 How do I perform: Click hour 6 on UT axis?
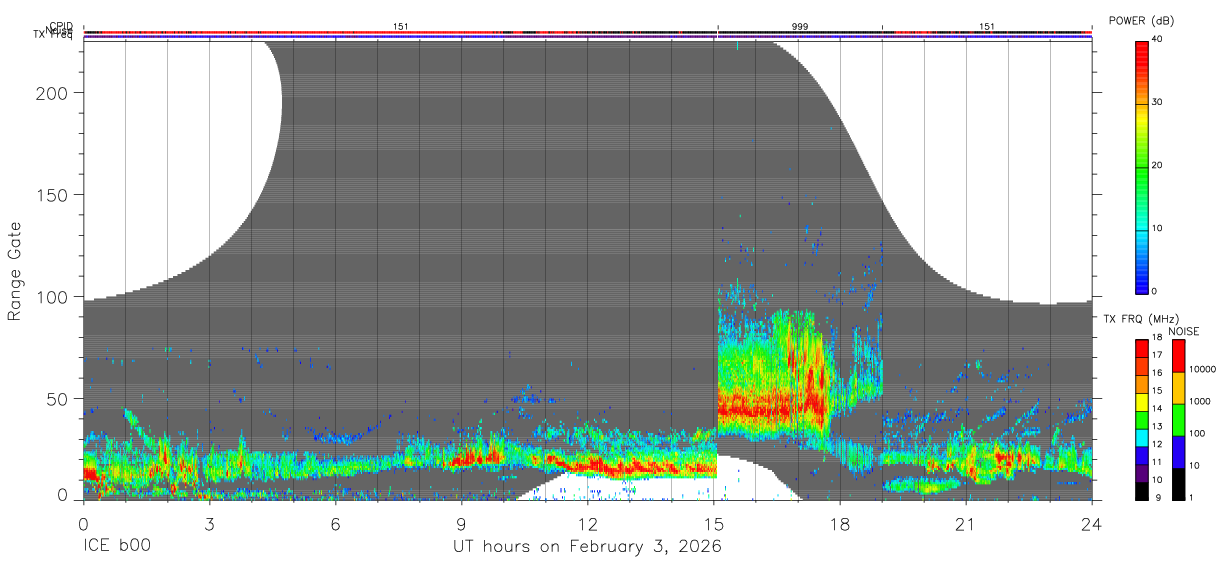335,523
